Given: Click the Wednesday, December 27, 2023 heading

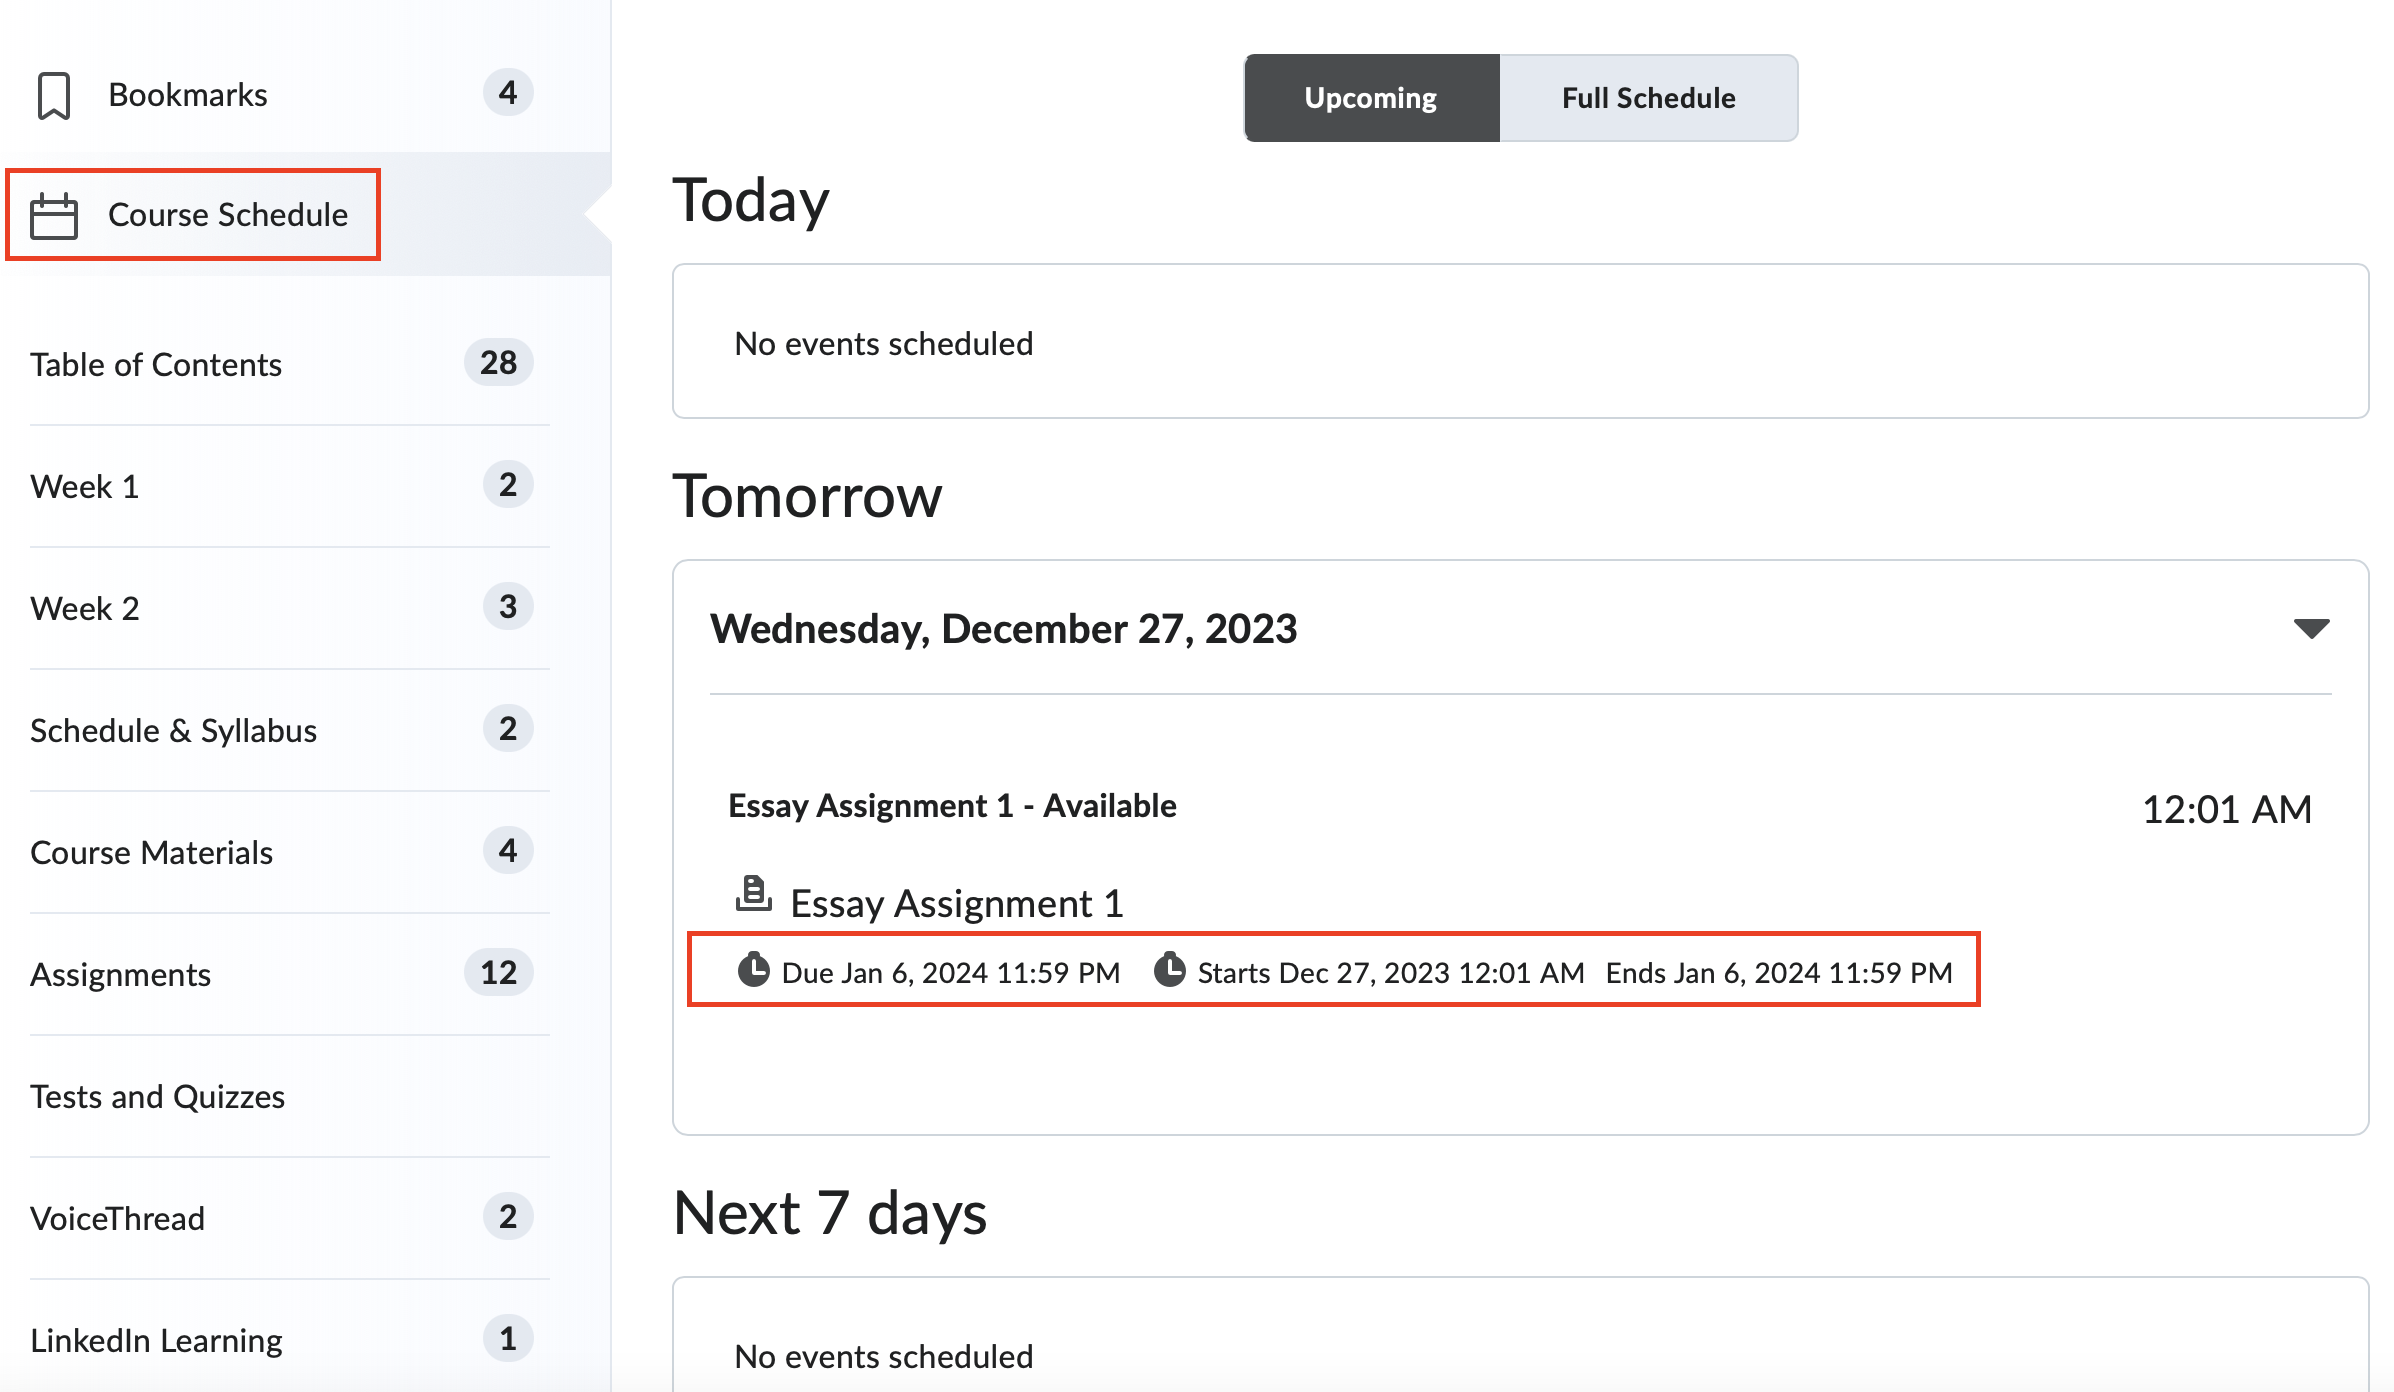Looking at the screenshot, I should 1003,629.
